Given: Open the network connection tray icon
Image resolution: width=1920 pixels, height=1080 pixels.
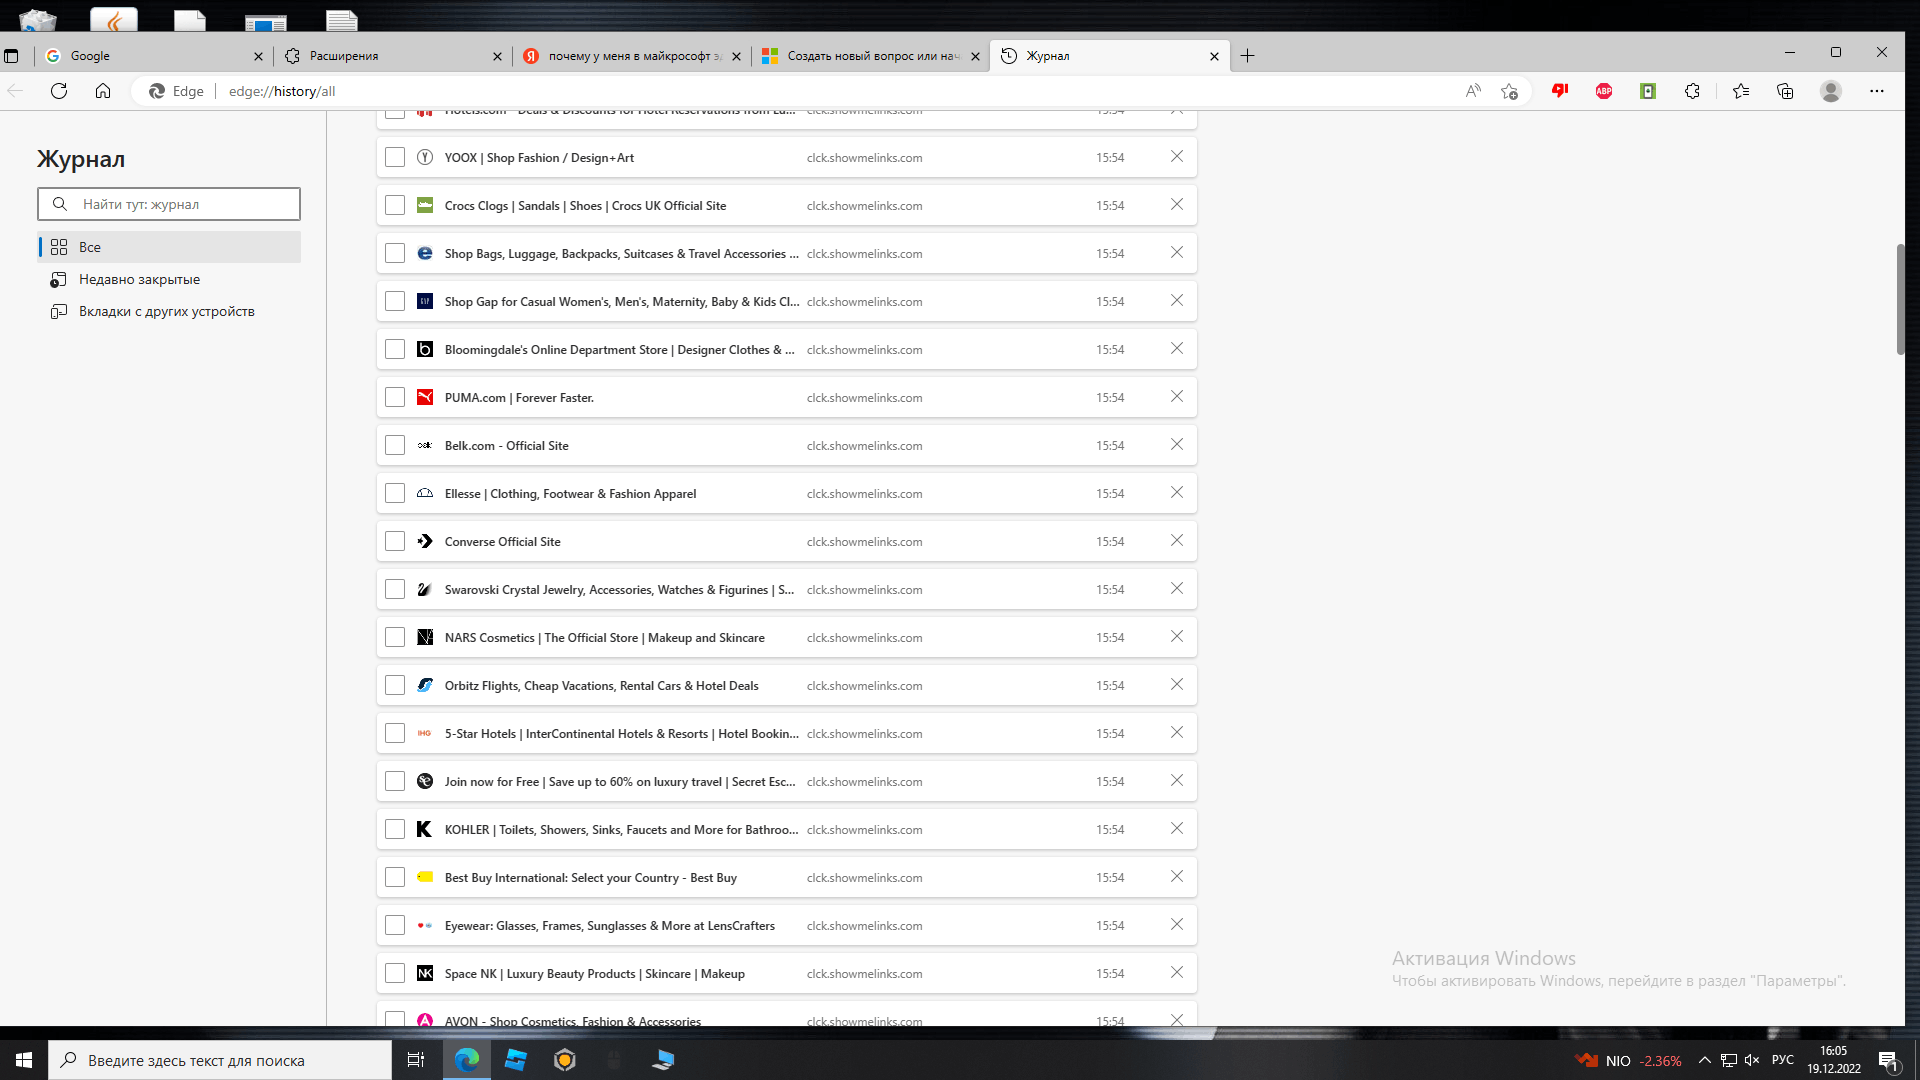Looking at the screenshot, I should (x=1729, y=1060).
